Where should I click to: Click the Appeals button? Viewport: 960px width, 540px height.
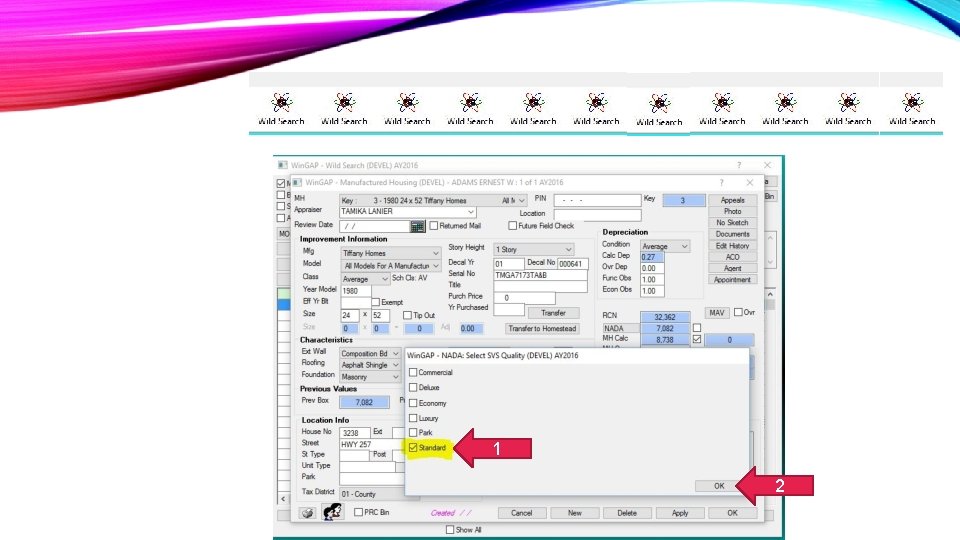[732, 200]
